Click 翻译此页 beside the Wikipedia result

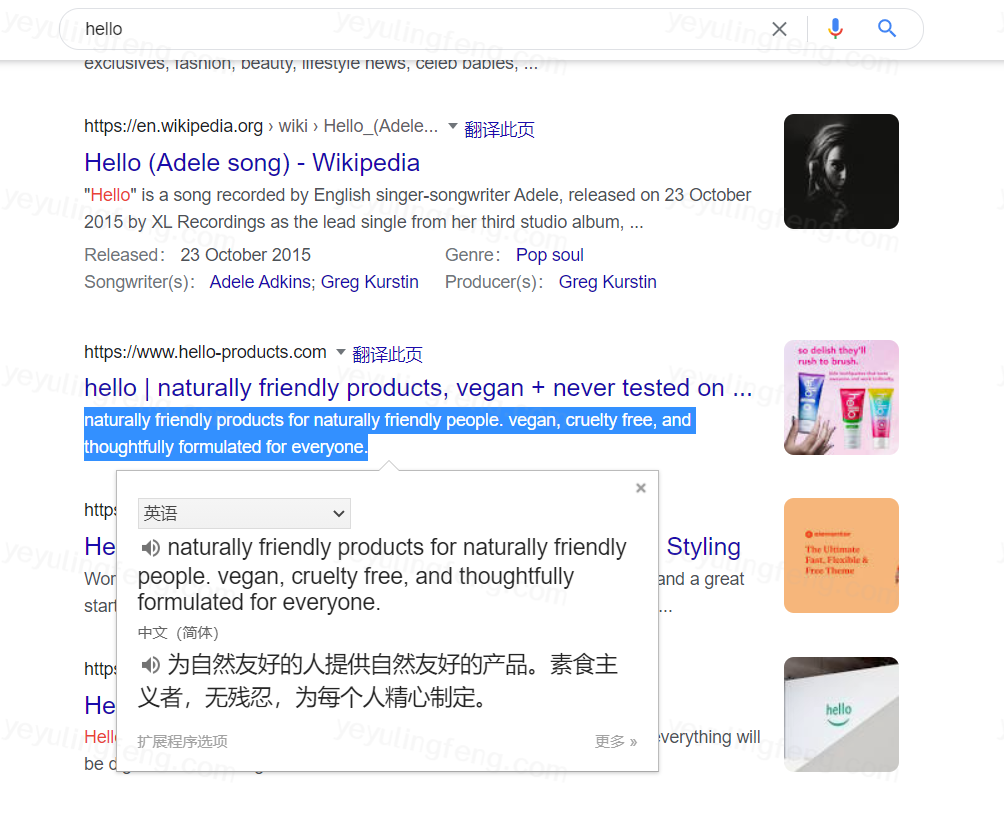(499, 129)
